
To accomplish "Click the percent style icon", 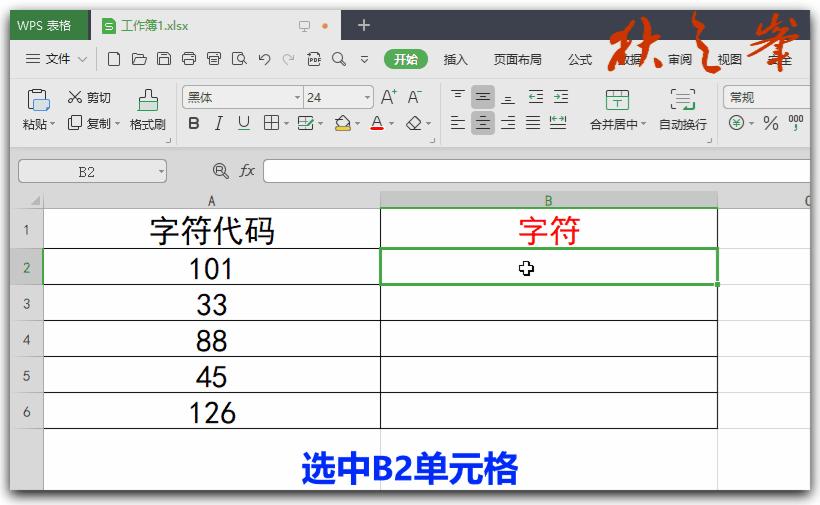I will click(770, 123).
